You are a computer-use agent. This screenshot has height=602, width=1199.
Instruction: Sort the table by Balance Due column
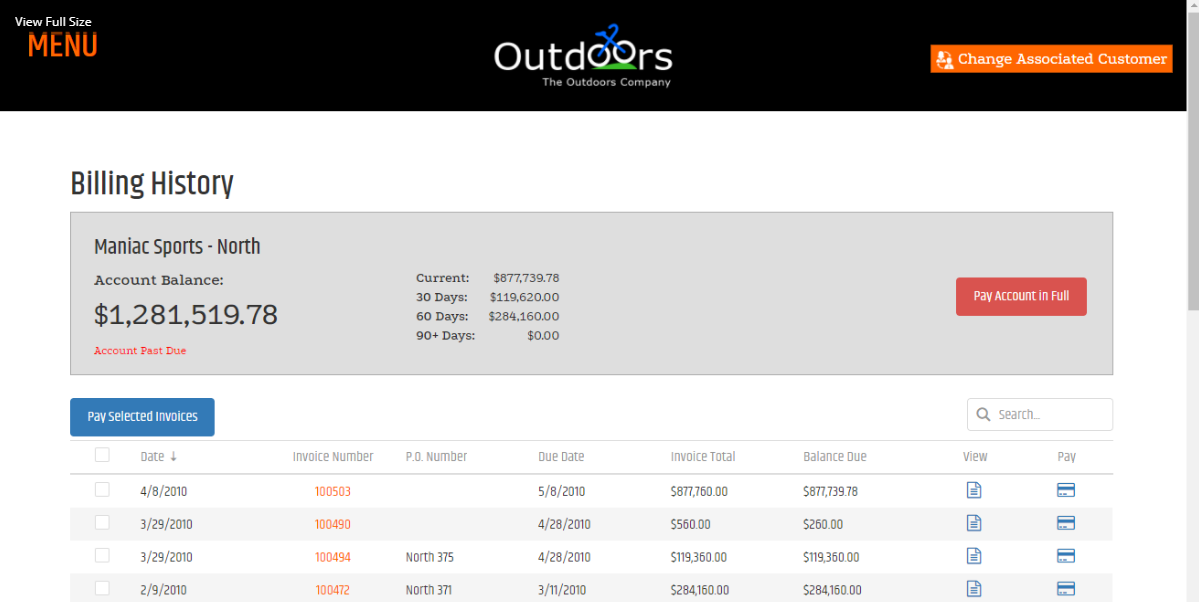pos(834,457)
